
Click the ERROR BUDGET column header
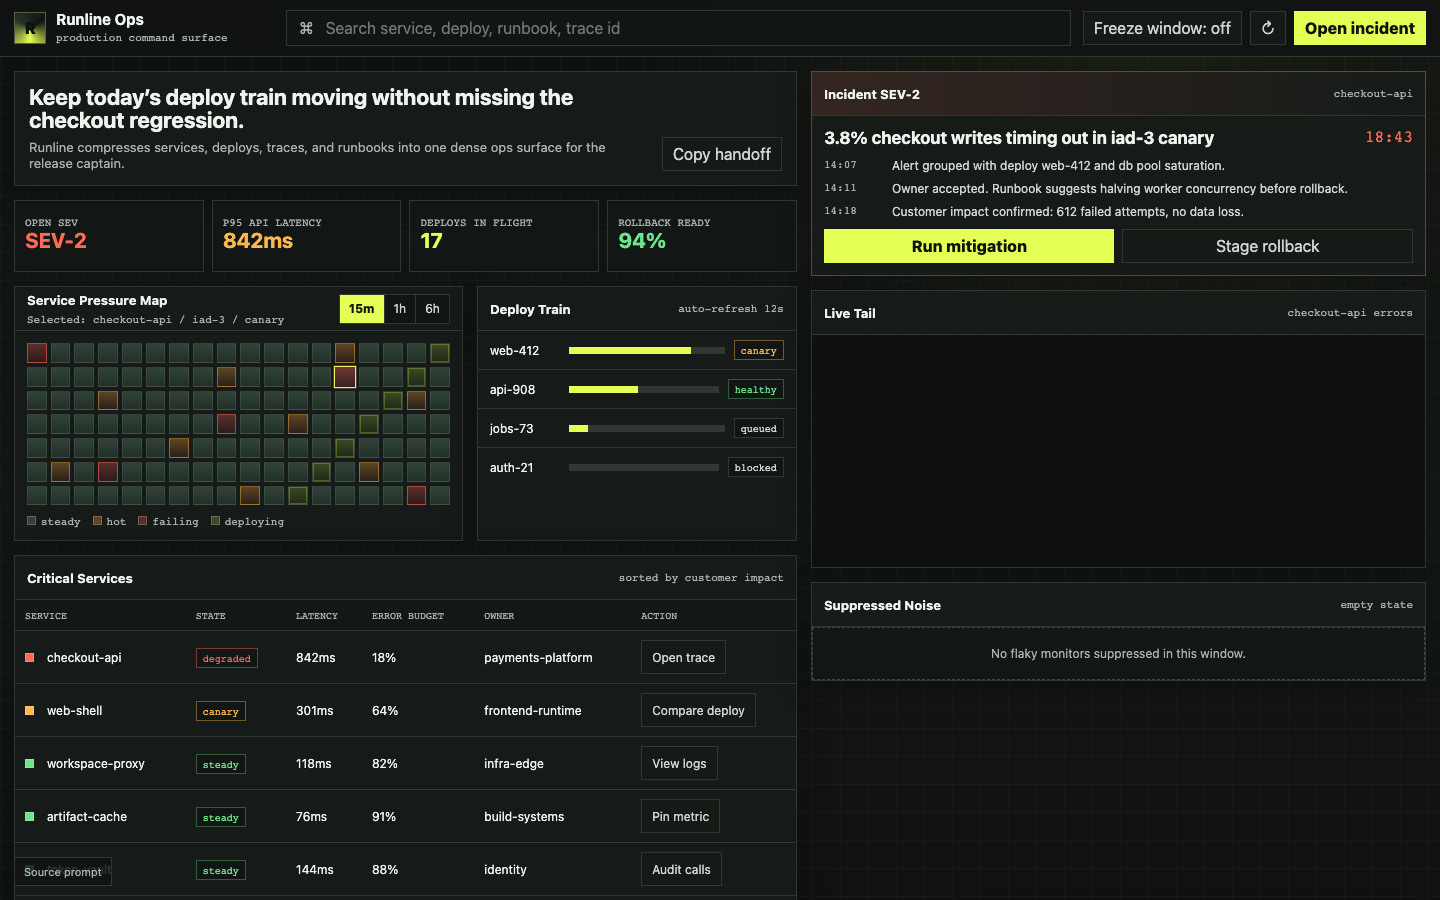[x=408, y=616]
